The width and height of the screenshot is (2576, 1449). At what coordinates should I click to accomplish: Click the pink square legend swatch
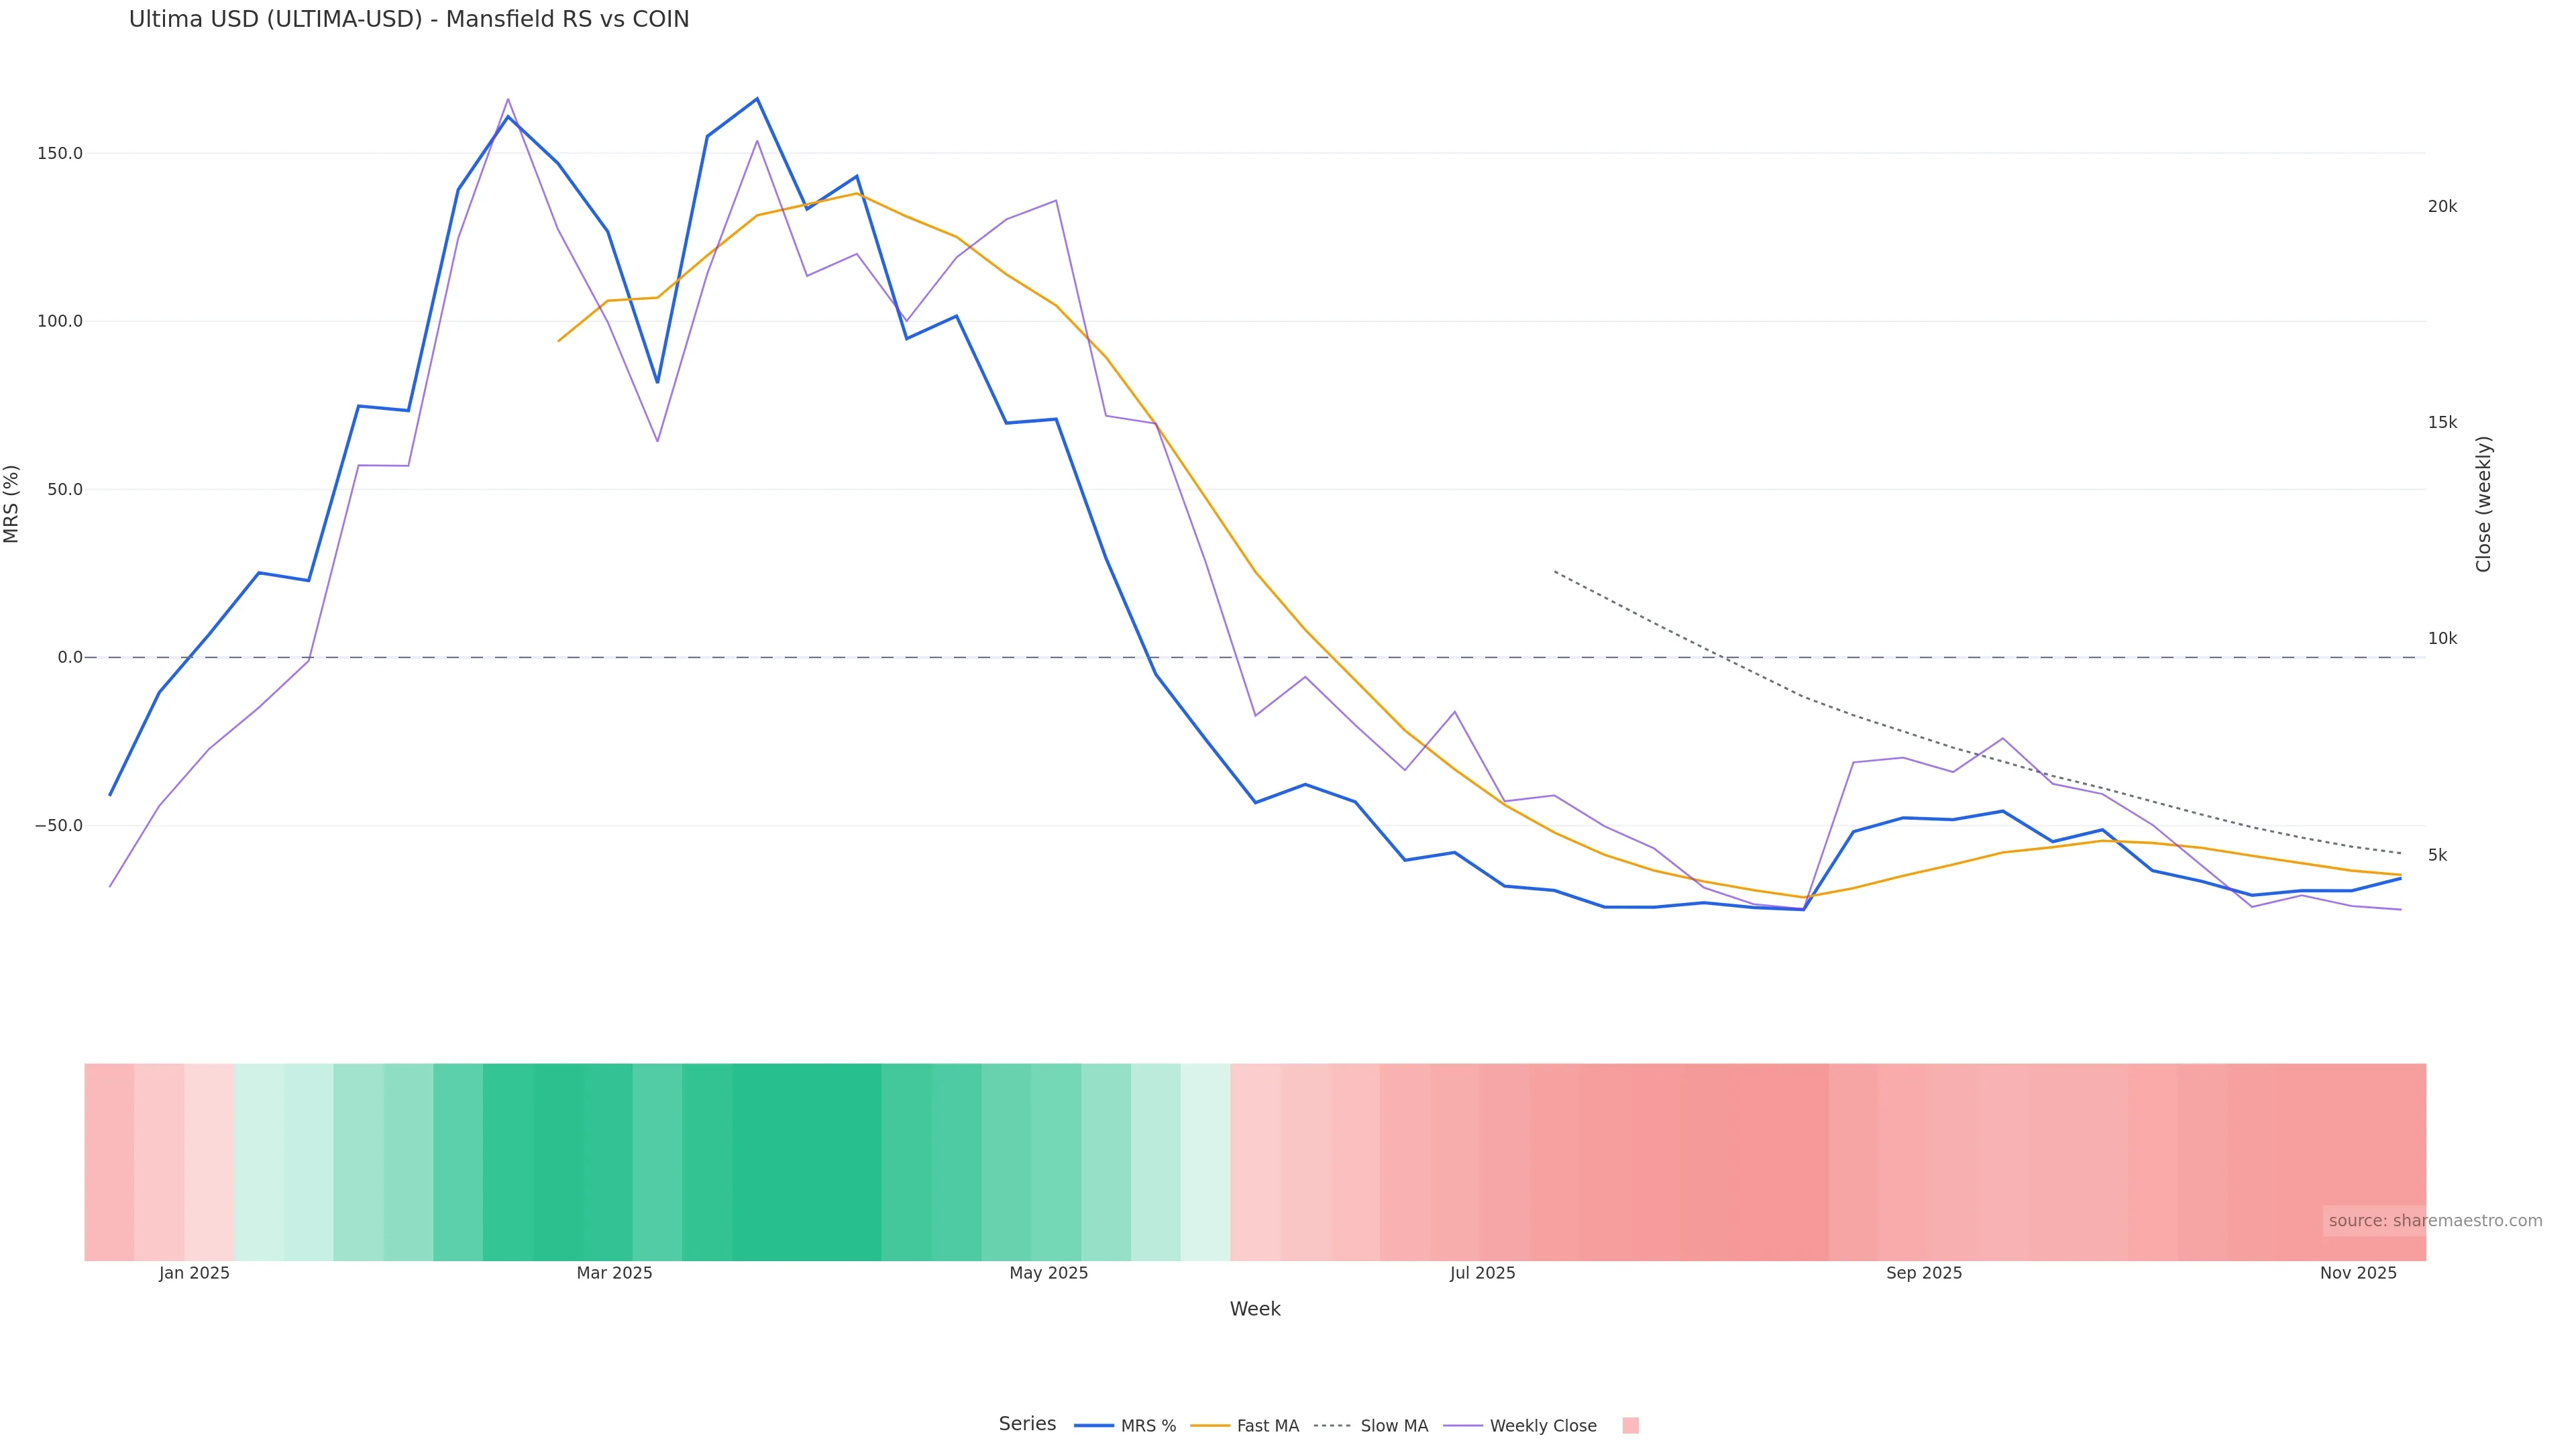click(x=1630, y=1426)
